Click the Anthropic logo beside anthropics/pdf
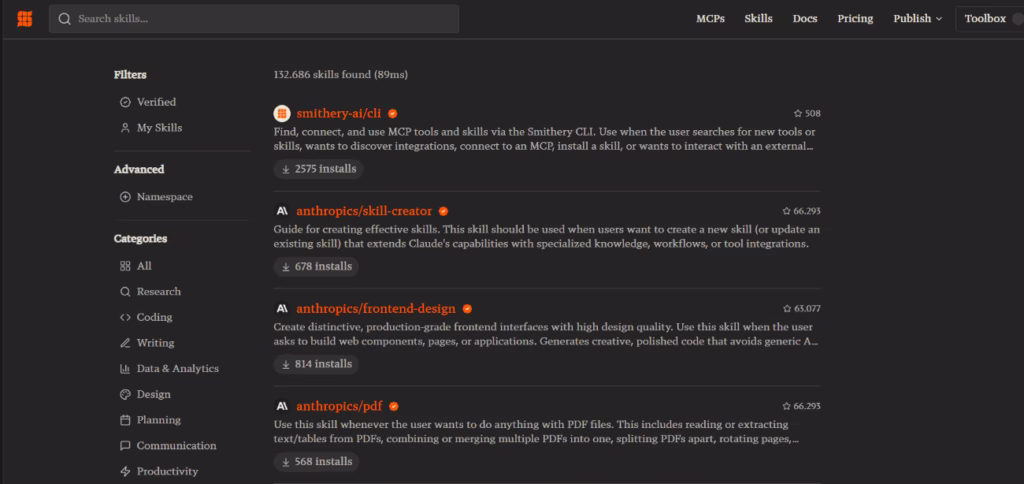Screen dimensions: 1024x484 281,406
